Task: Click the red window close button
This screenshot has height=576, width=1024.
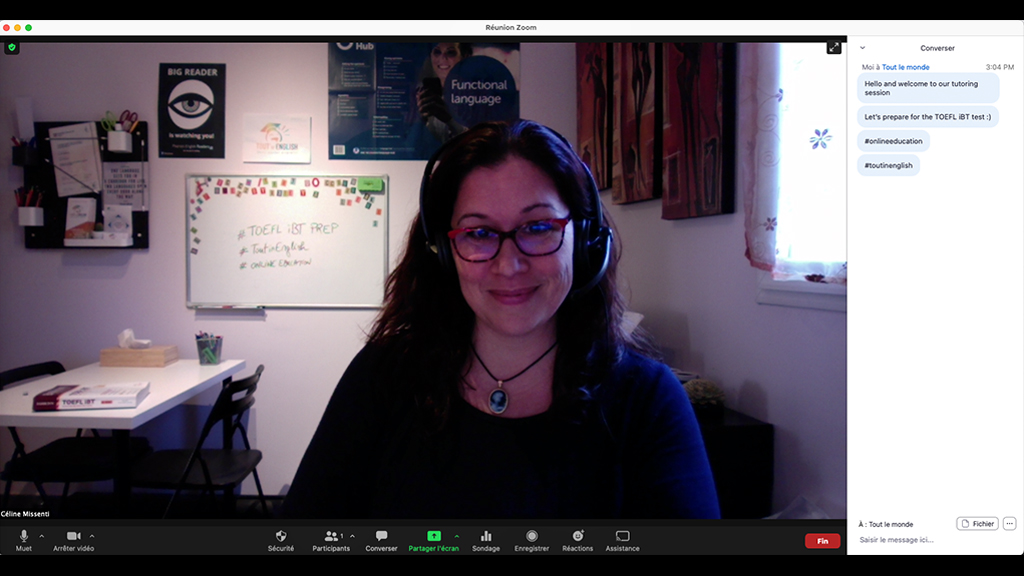Action: (7, 27)
